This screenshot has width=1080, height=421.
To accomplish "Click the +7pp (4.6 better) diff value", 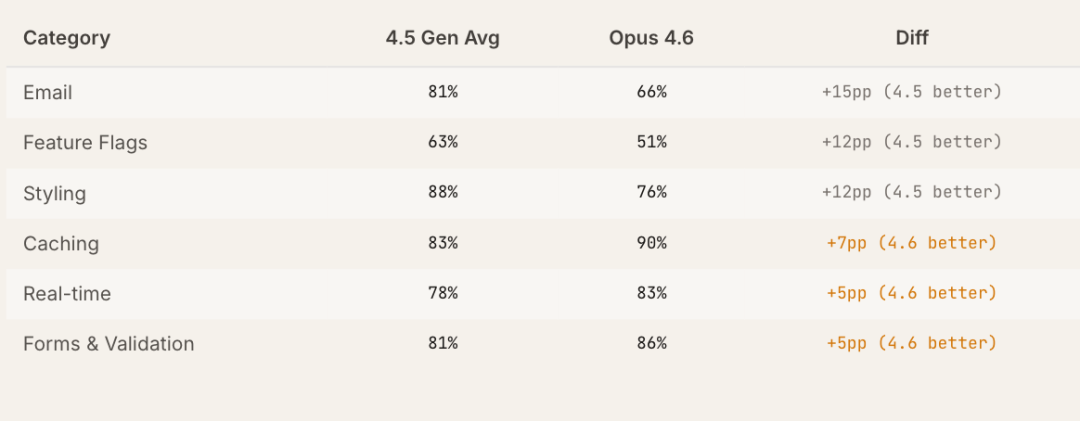I will click(911, 243).
